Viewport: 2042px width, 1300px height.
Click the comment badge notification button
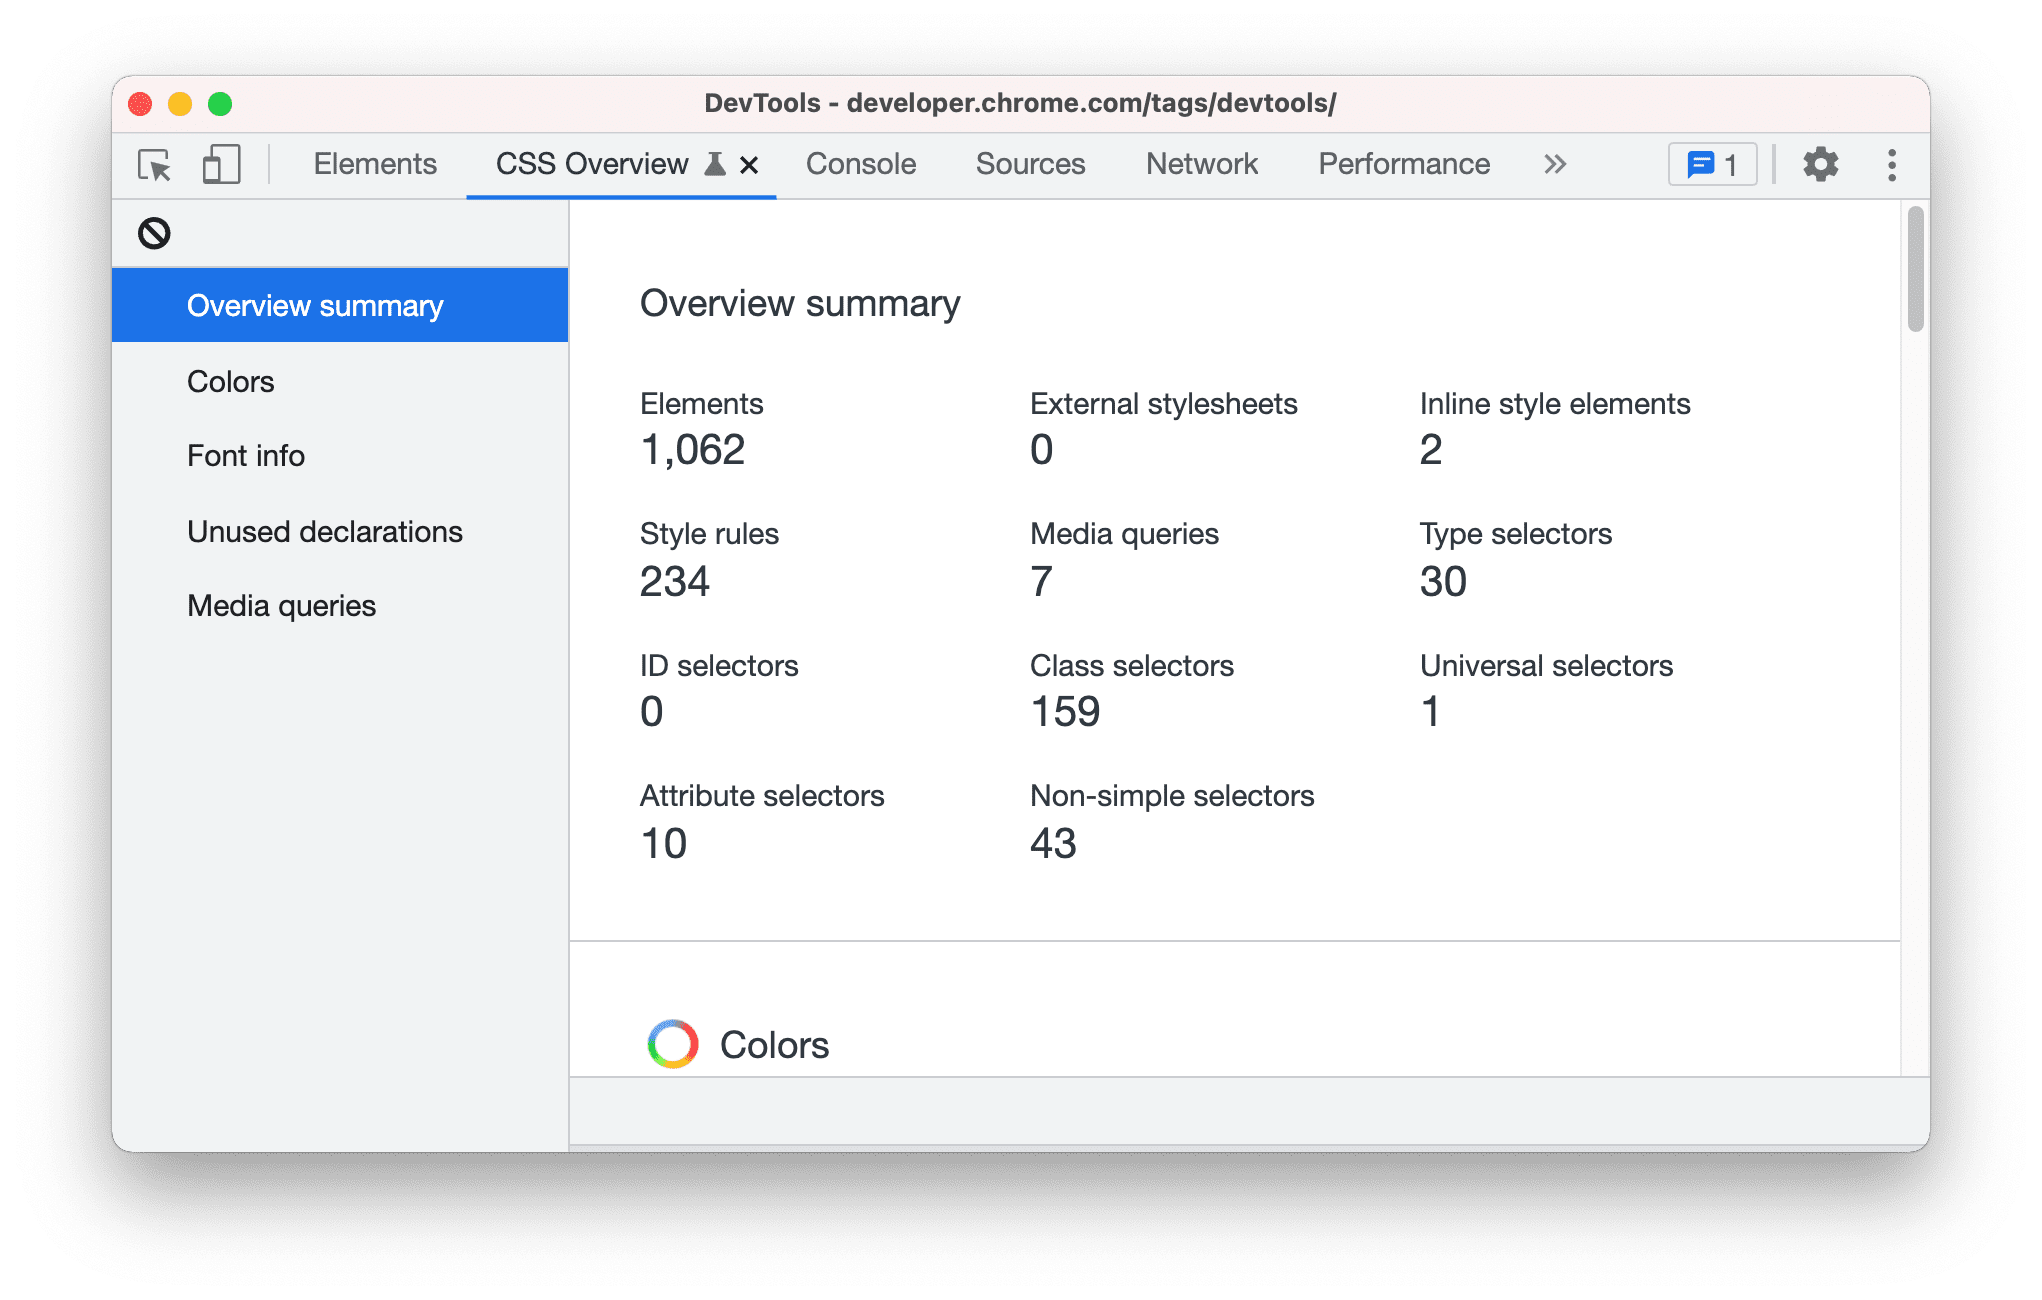(1713, 164)
